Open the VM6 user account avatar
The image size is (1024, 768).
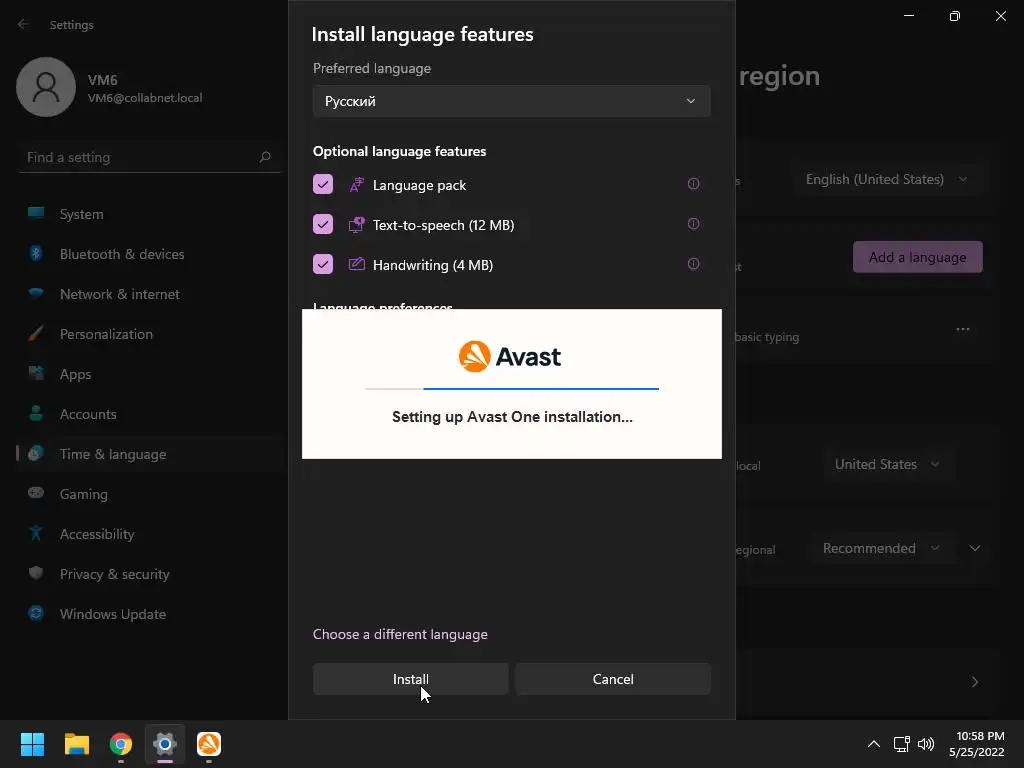(x=46, y=87)
